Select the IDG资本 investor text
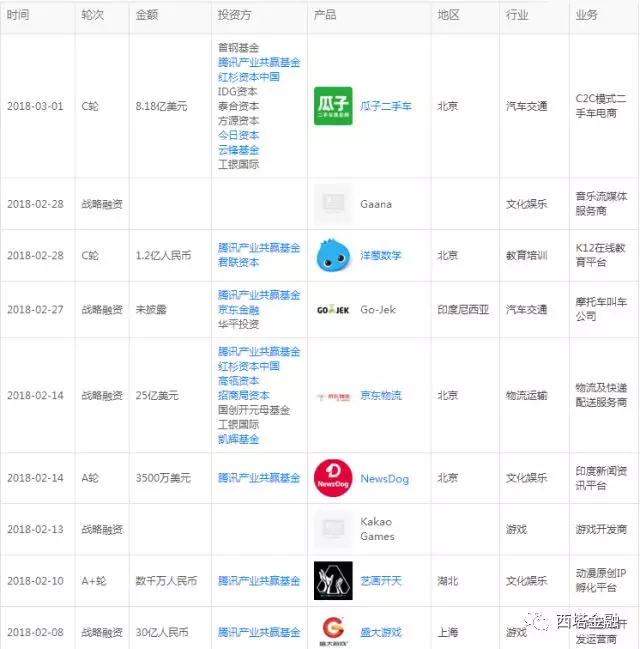 237,91
